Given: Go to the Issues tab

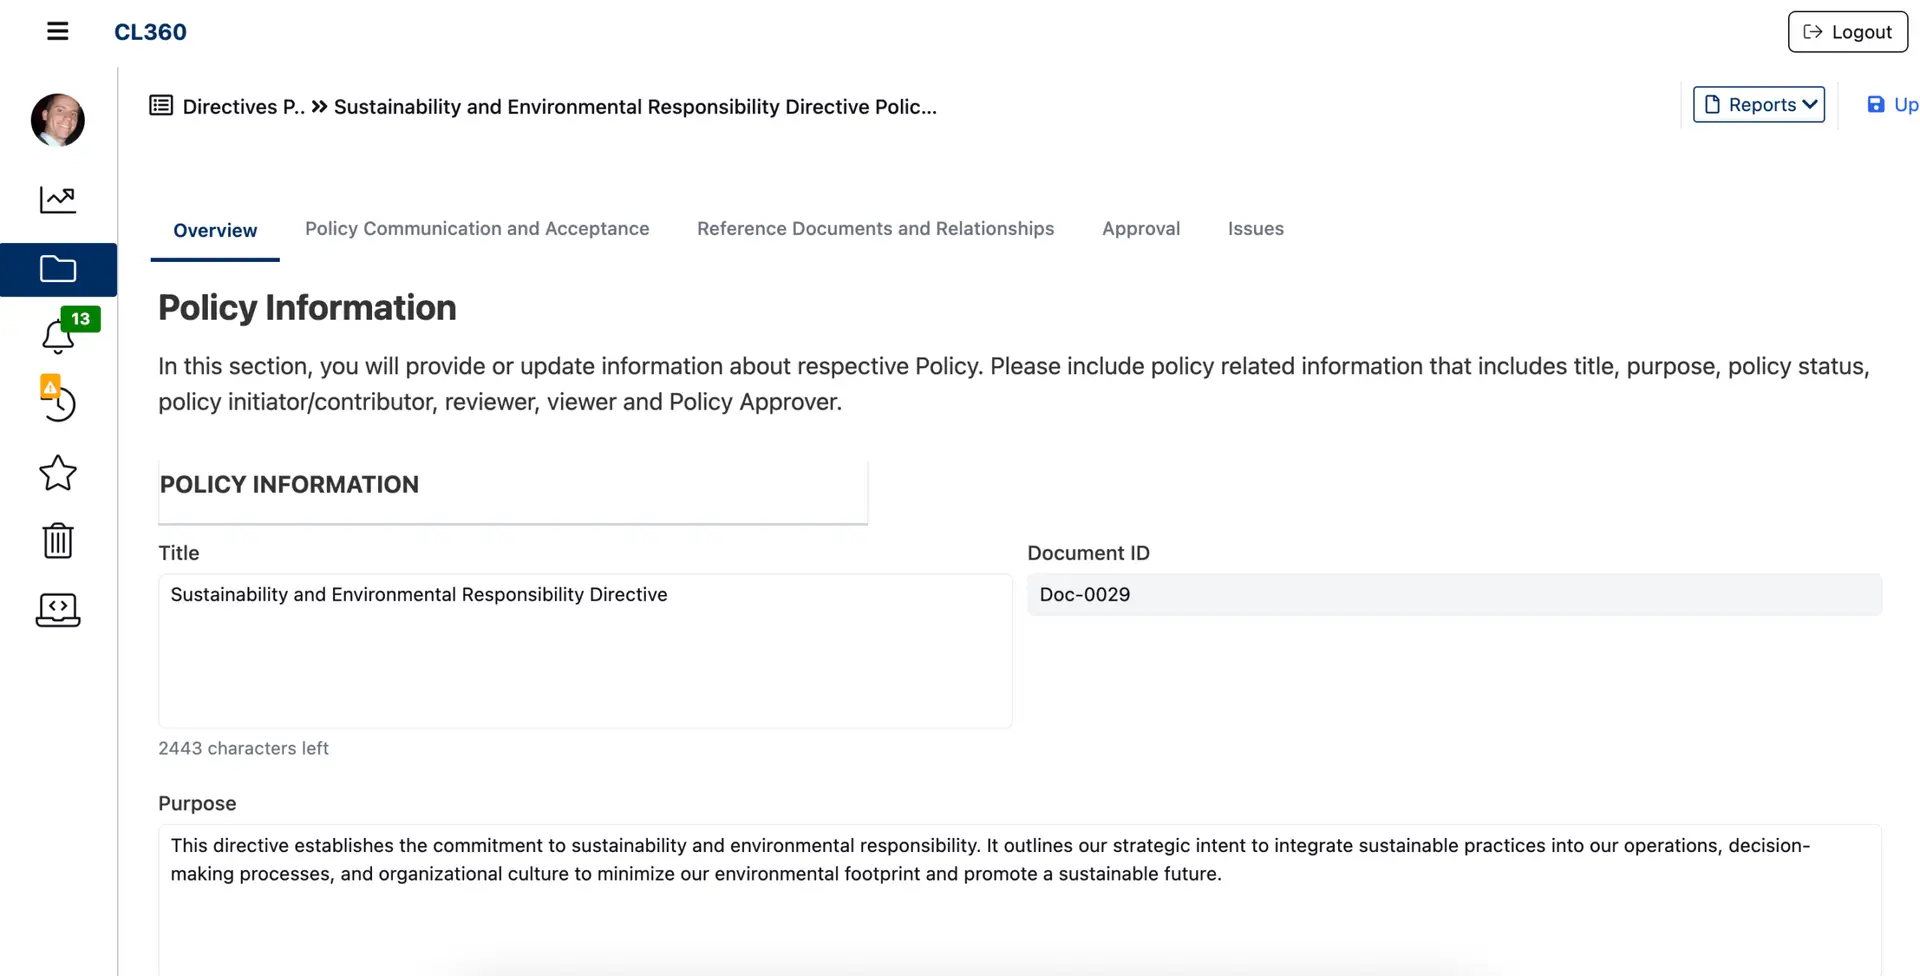Looking at the screenshot, I should (x=1255, y=229).
